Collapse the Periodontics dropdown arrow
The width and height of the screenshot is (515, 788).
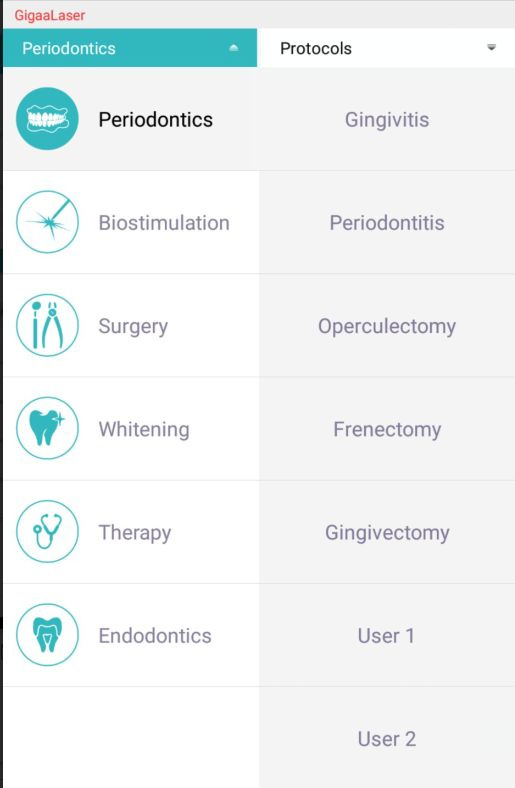233,48
